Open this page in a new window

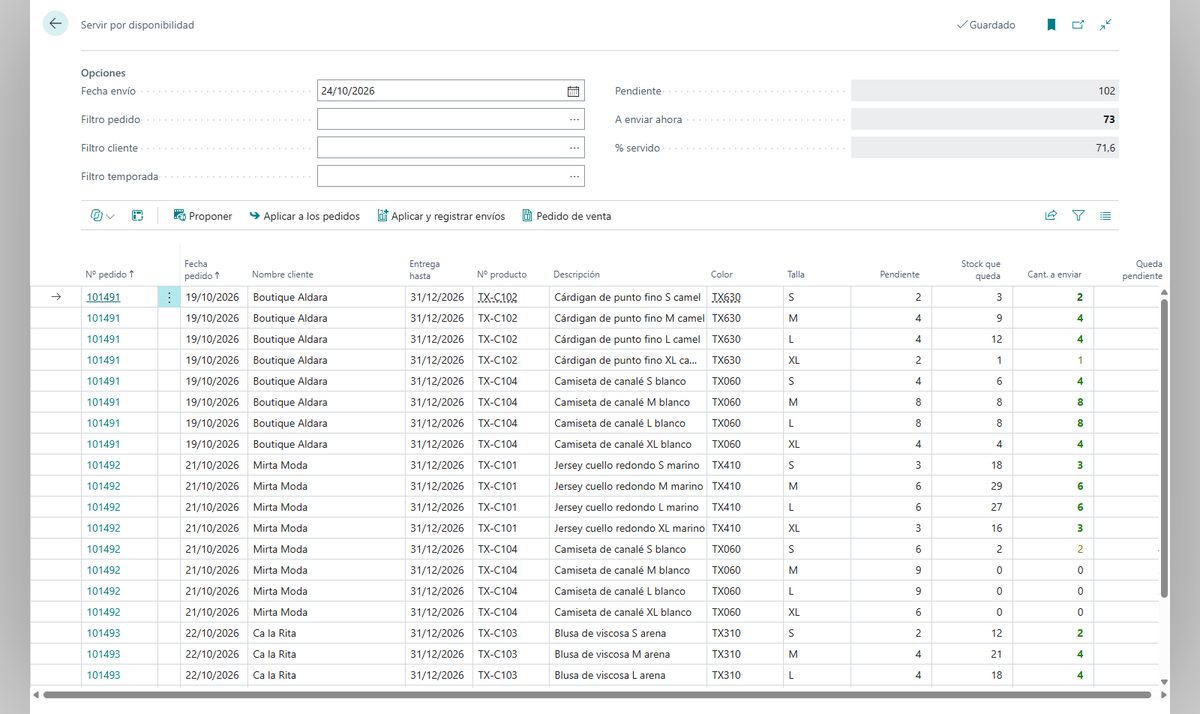pos(1078,25)
